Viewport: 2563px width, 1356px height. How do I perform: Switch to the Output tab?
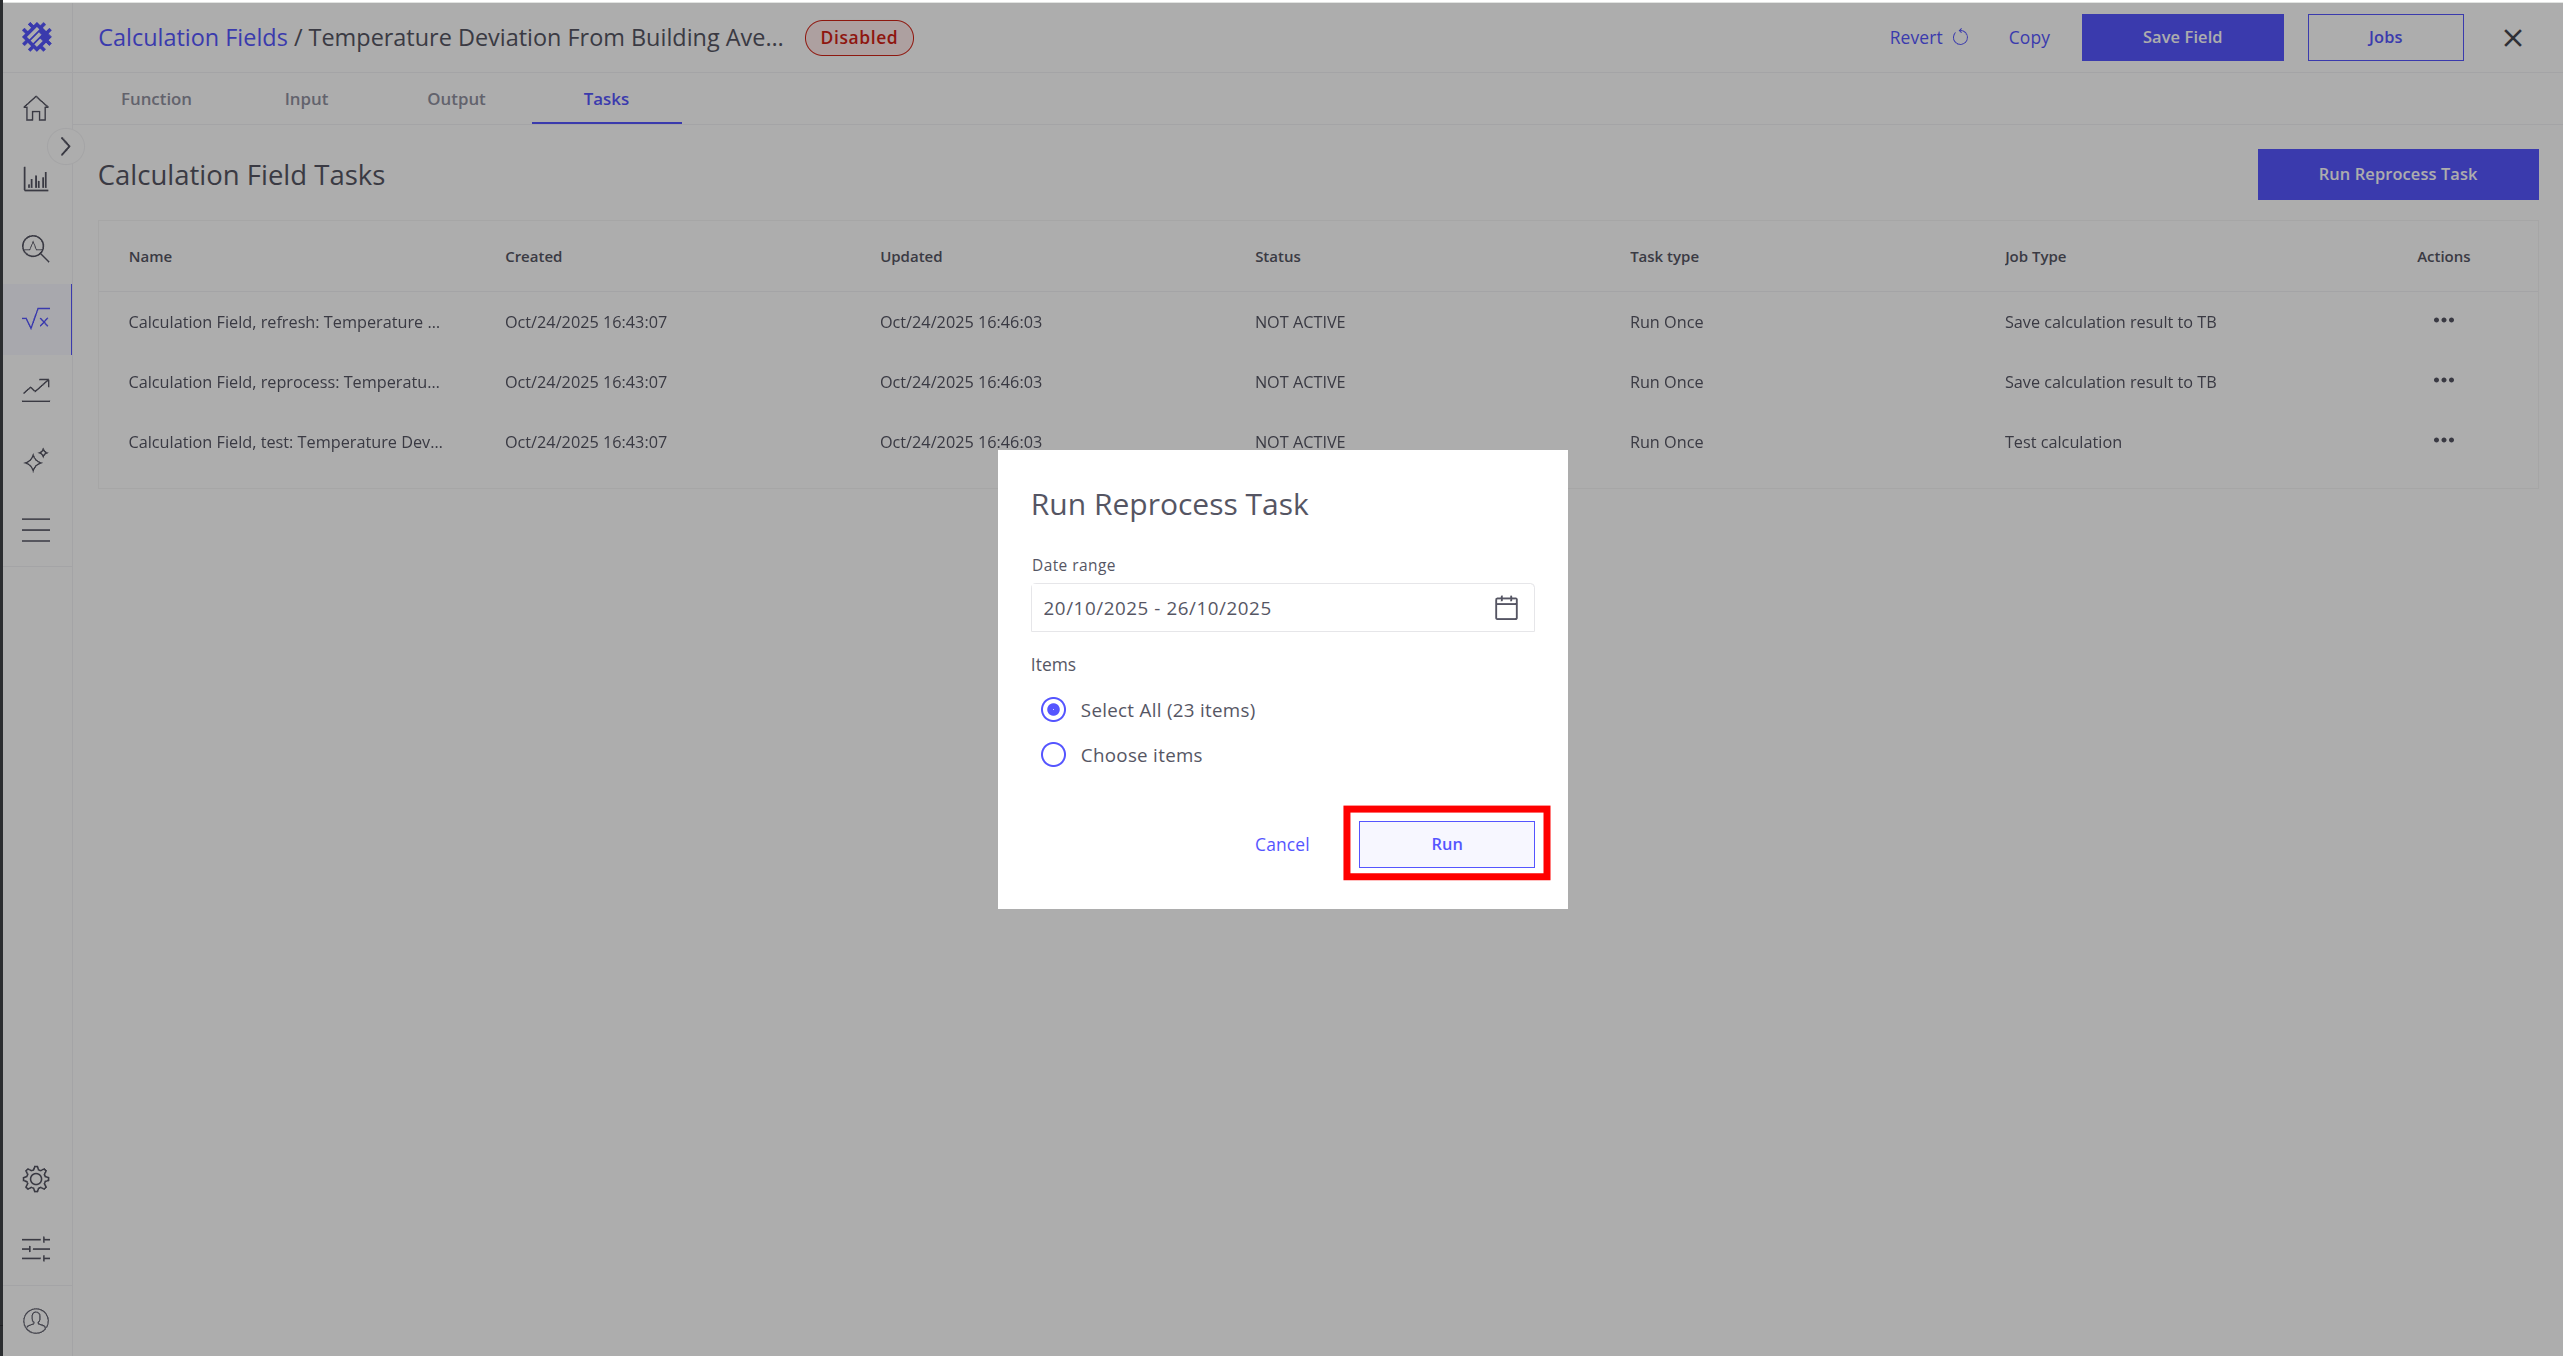(456, 99)
